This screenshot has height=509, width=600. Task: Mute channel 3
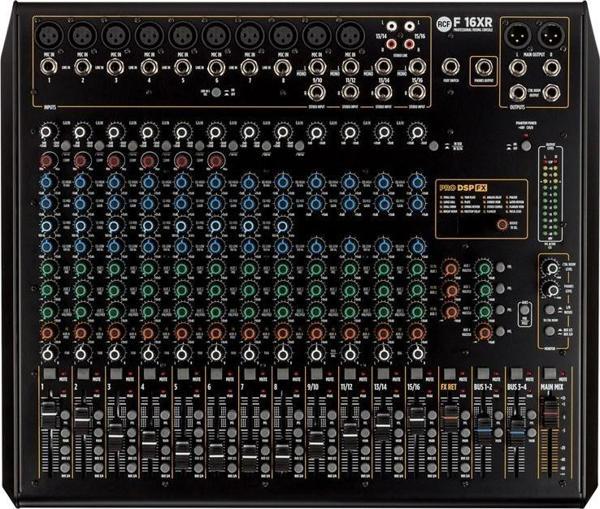tap(116, 374)
